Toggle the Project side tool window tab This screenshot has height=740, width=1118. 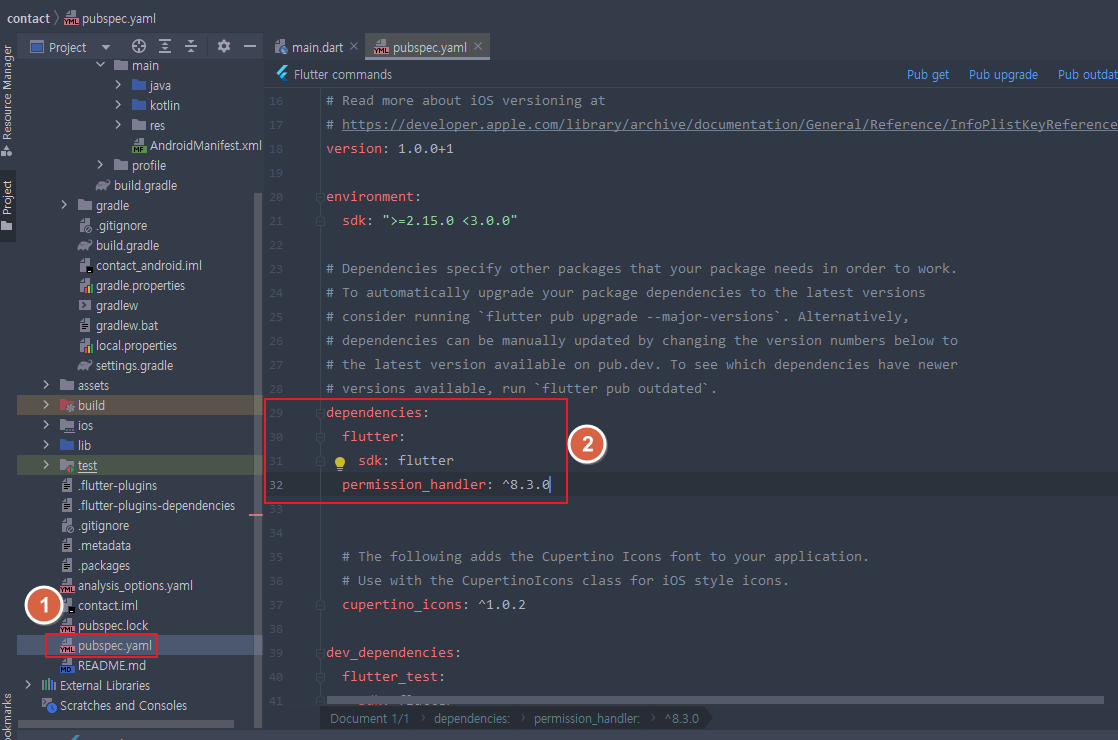[7, 205]
